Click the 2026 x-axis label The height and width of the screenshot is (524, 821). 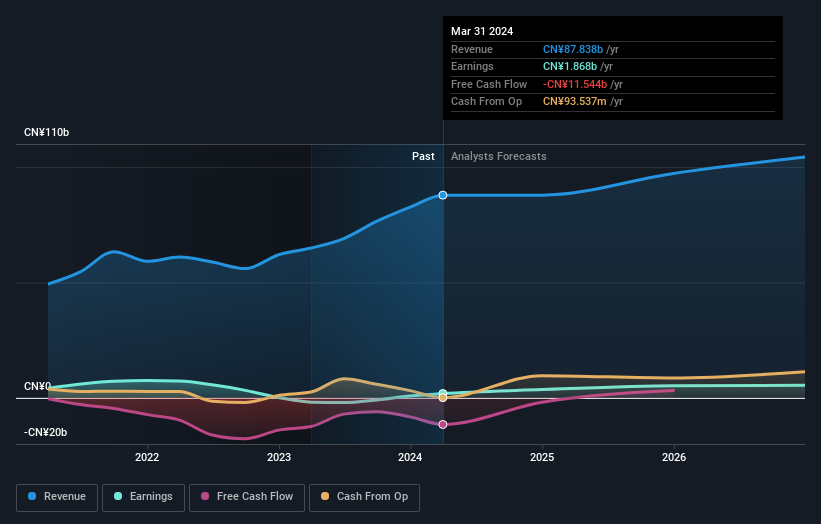click(674, 458)
